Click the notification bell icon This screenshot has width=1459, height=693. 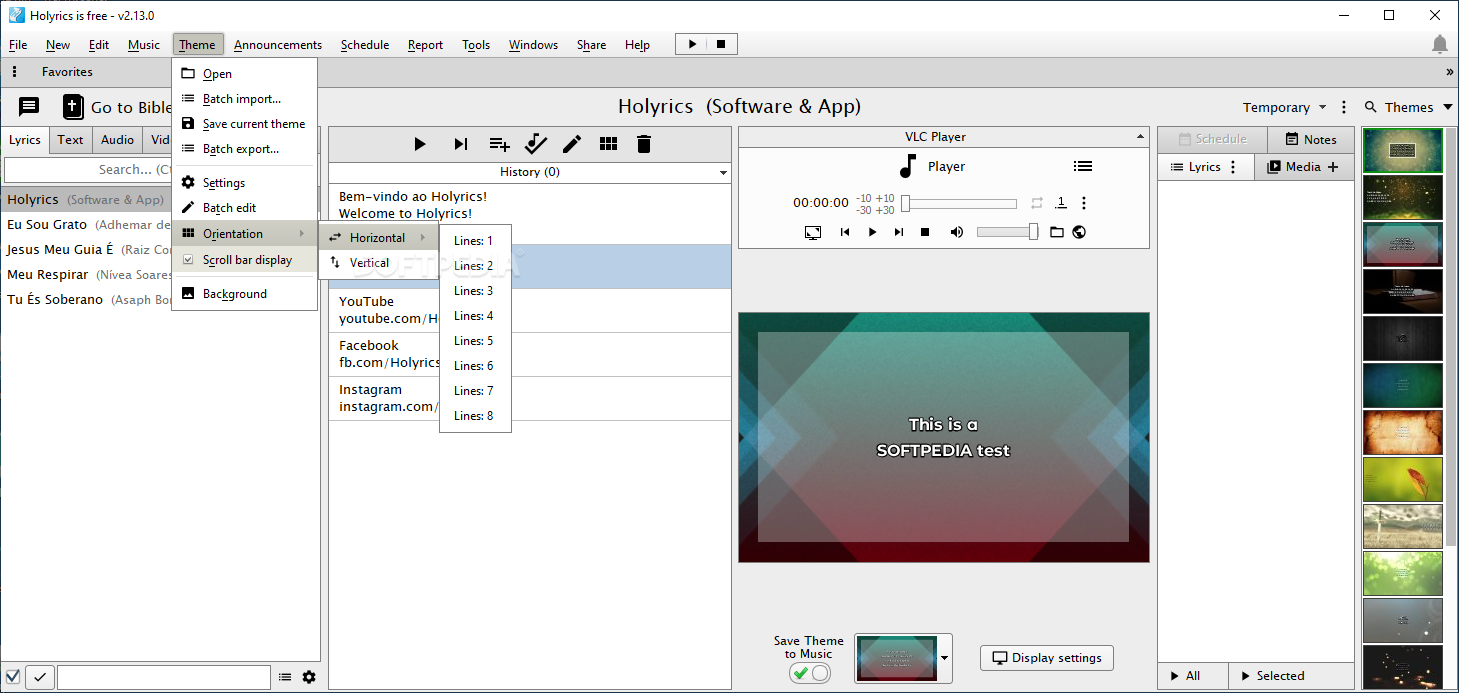click(x=1440, y=44)
